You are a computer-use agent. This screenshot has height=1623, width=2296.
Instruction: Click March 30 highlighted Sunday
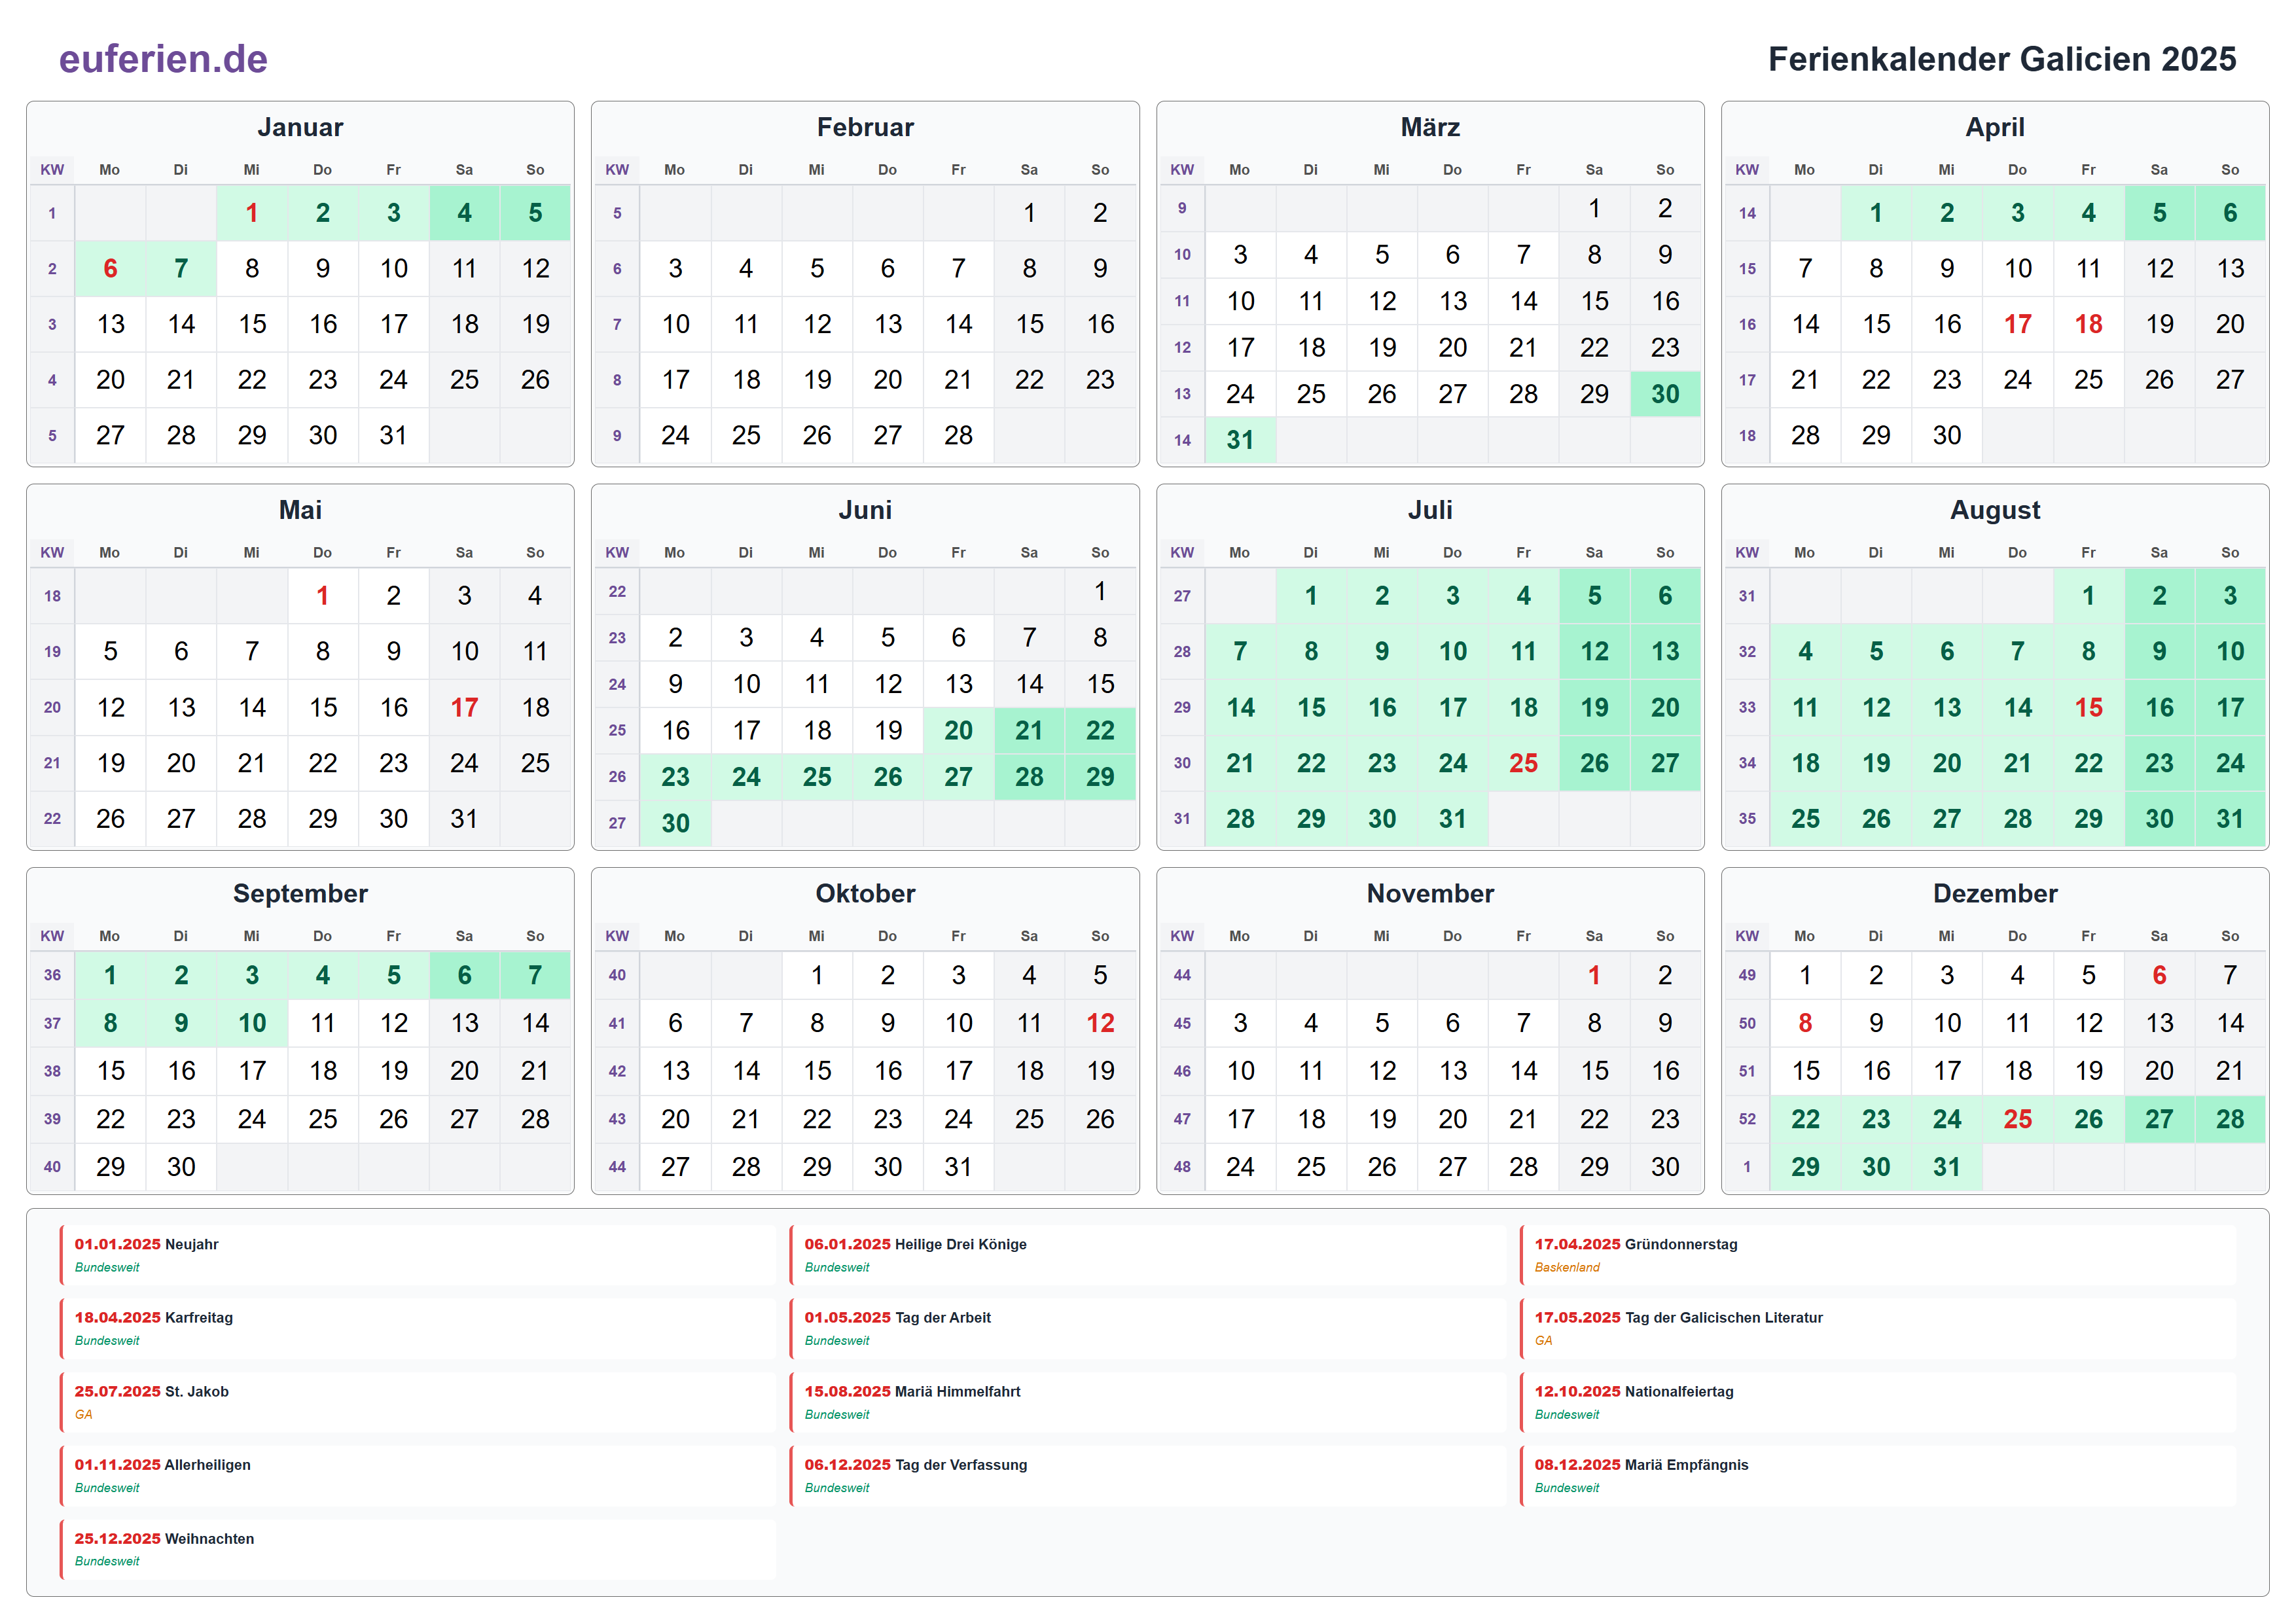pos(1665,394)
